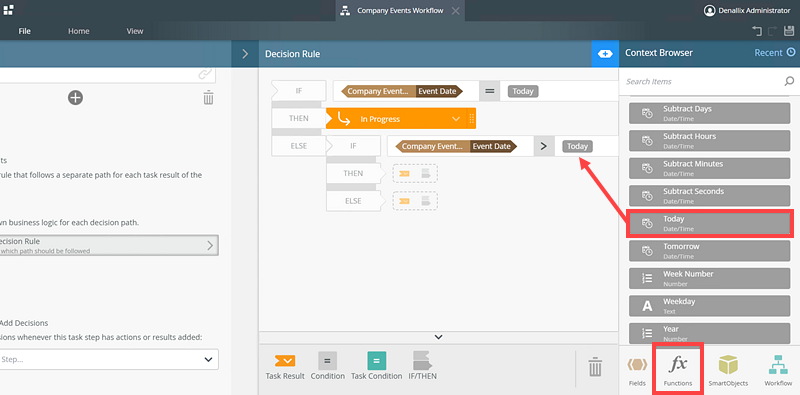Collapse rule canvas with the down chevron
Image resolution: width=800 pixels, height=395 pixels.
tap(438, 337)
